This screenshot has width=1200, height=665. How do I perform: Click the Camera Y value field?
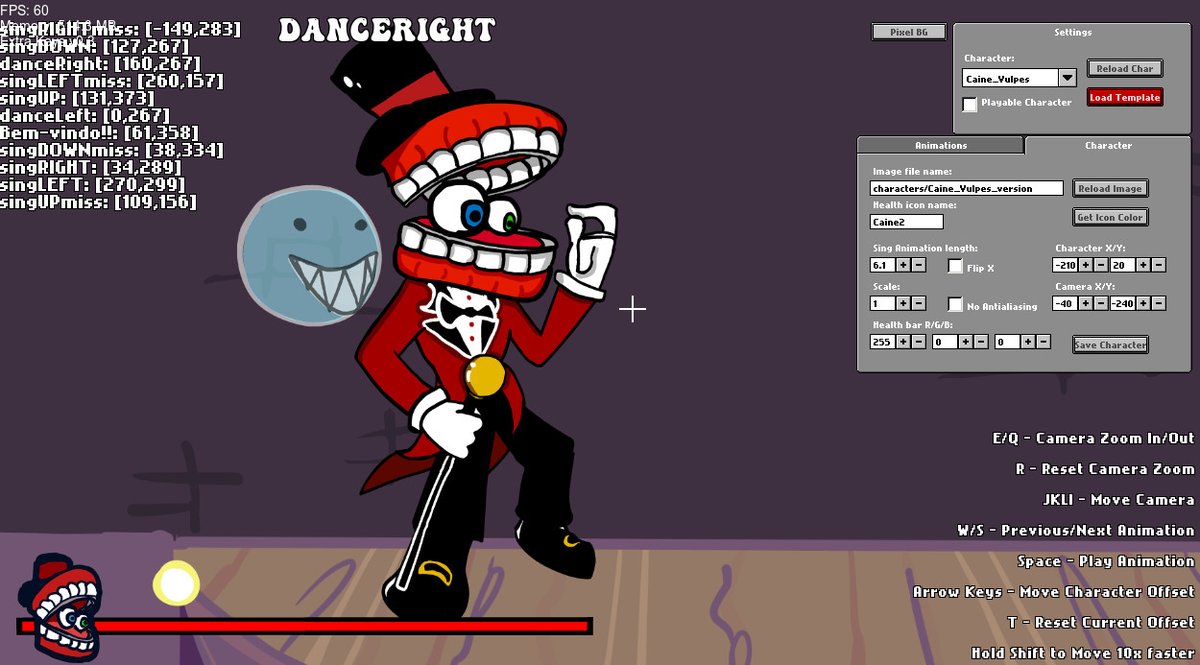click(1122, 303)
